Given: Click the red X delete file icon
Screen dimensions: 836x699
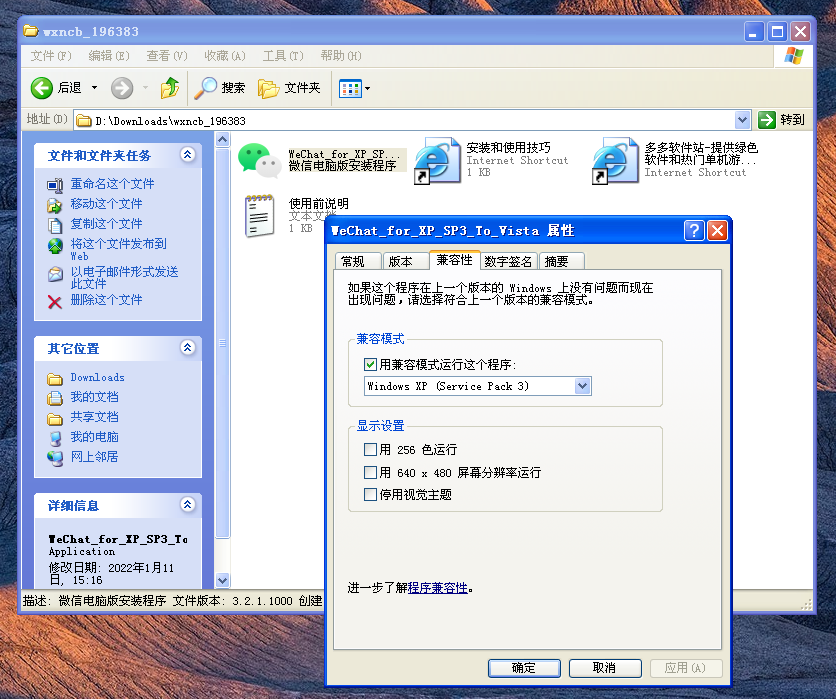Looking at the screenshot, I should (x=54, y=302).
